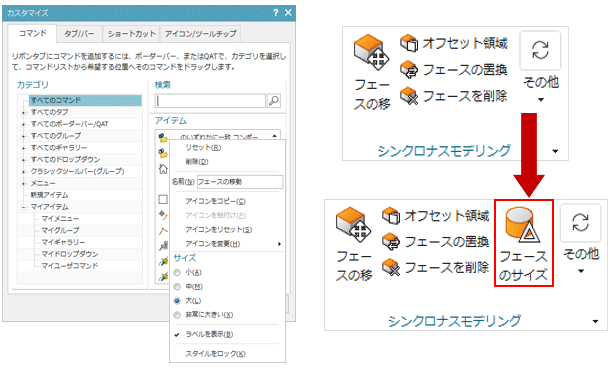Screen dimensions: 612x368
Task: Select マイギャラリー tree item
Action: [63, 242]
